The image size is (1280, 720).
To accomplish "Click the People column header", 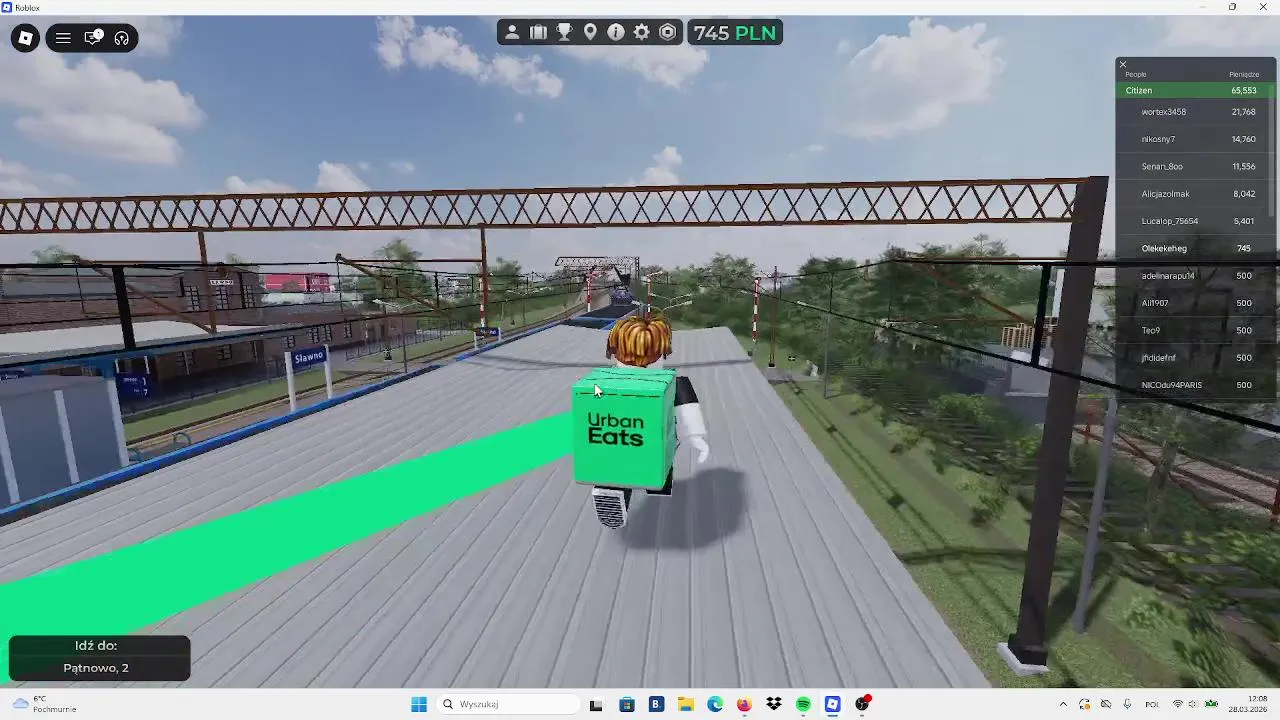I will click(x=1135, y=74).
